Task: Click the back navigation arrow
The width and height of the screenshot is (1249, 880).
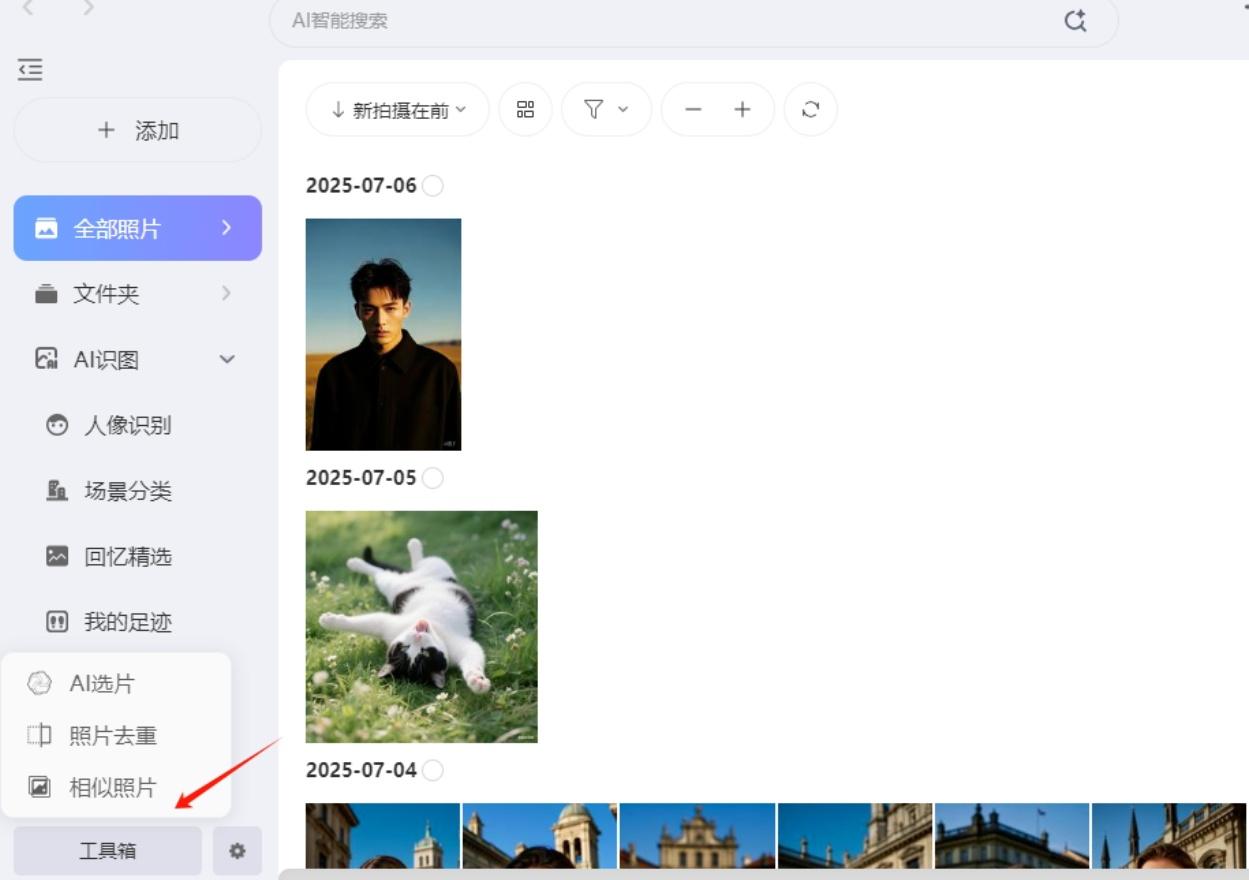Action: 28,8
